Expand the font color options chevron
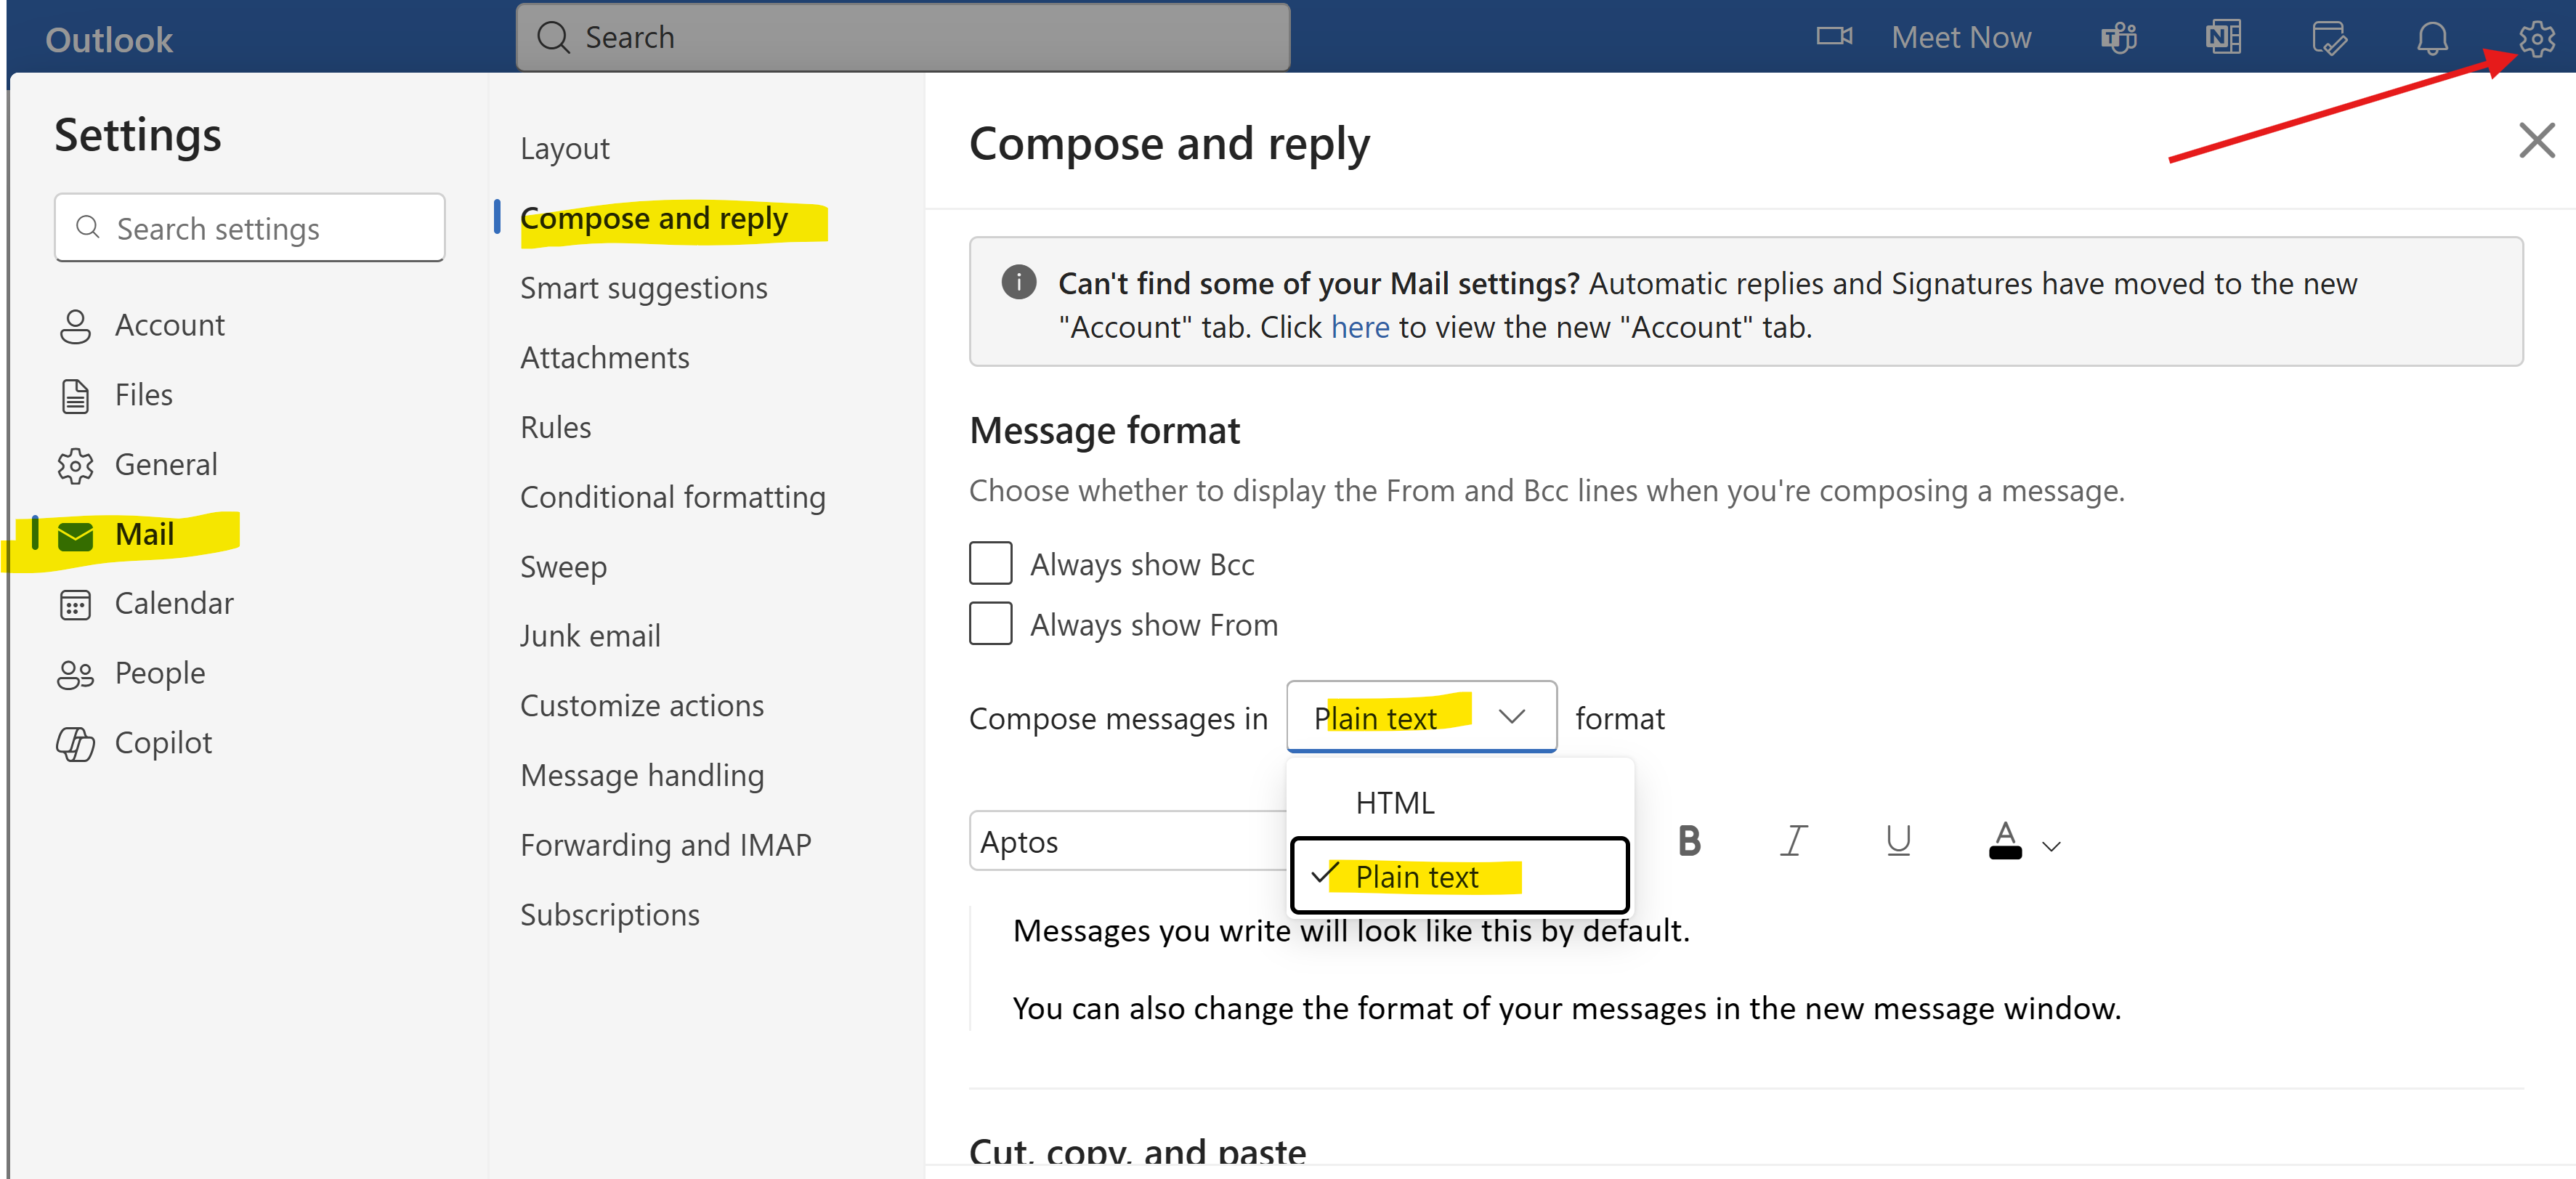The image size is (2576, 1179). [x=2052, y=845]
